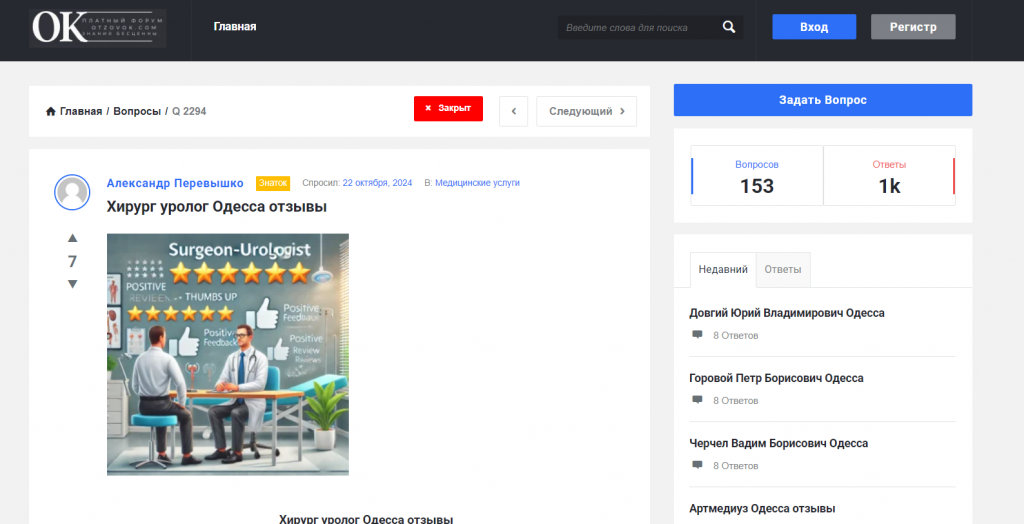Upvote the question with up arrow
Image resolution: width=1024 pixels, height=524 pixels.
[72, 238]
